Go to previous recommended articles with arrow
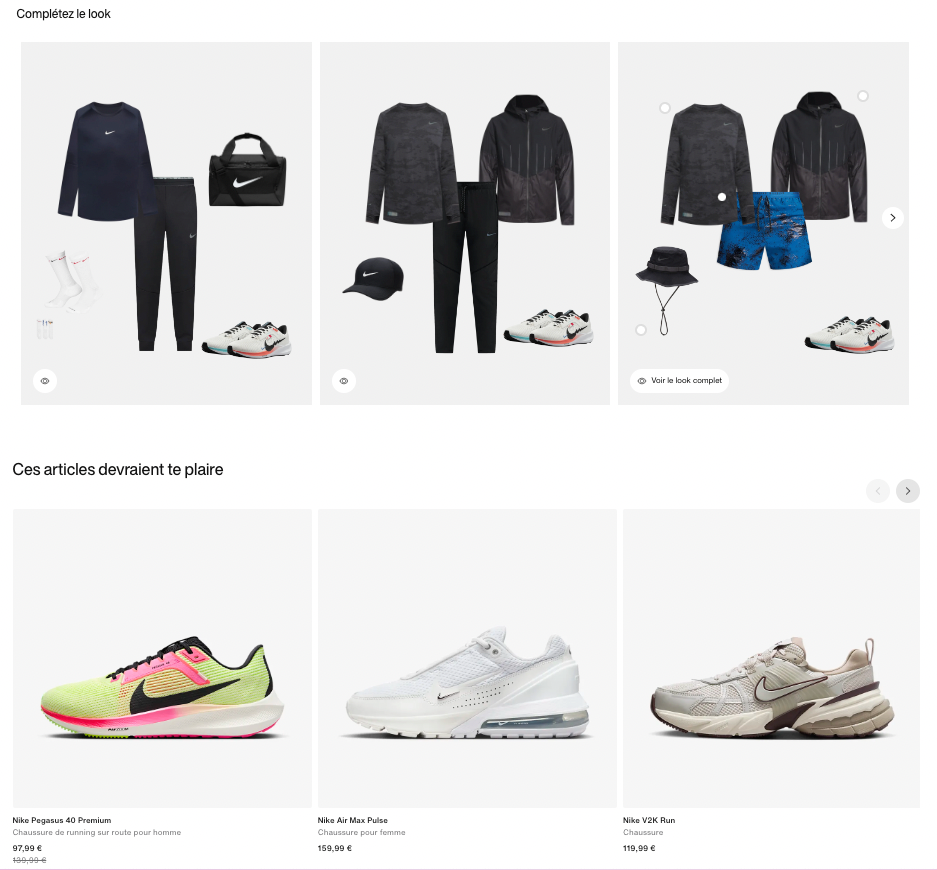937x870 pixels. tap(878, 491)
